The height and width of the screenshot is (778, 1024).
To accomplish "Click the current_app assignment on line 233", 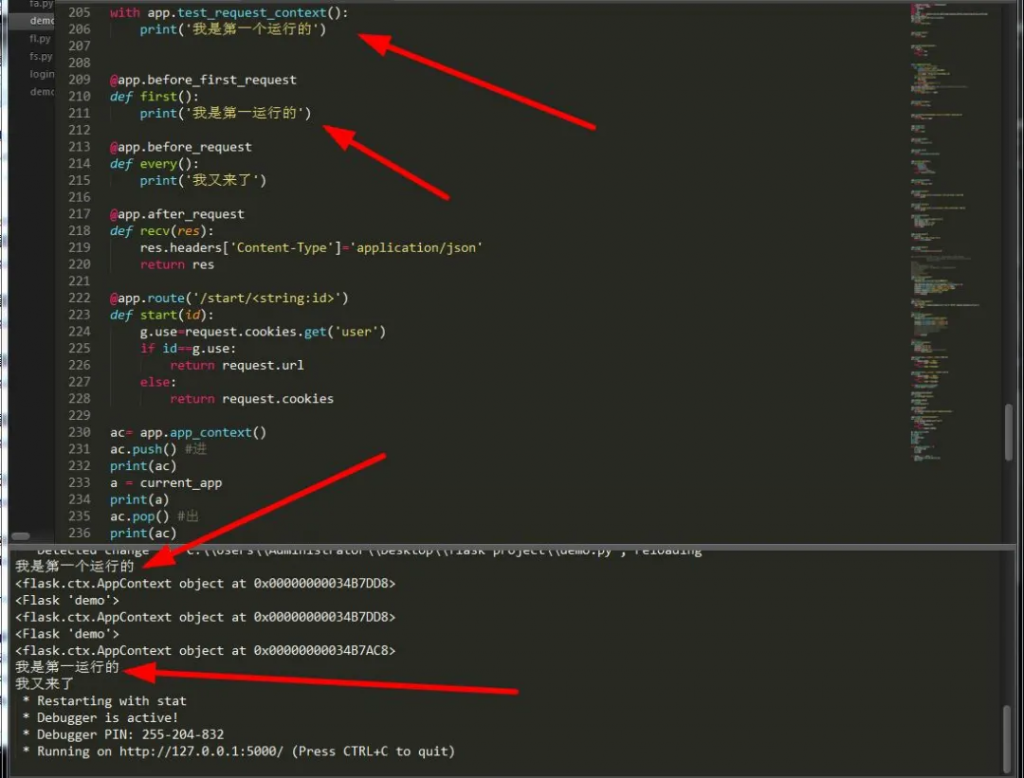I will point(166,483).
